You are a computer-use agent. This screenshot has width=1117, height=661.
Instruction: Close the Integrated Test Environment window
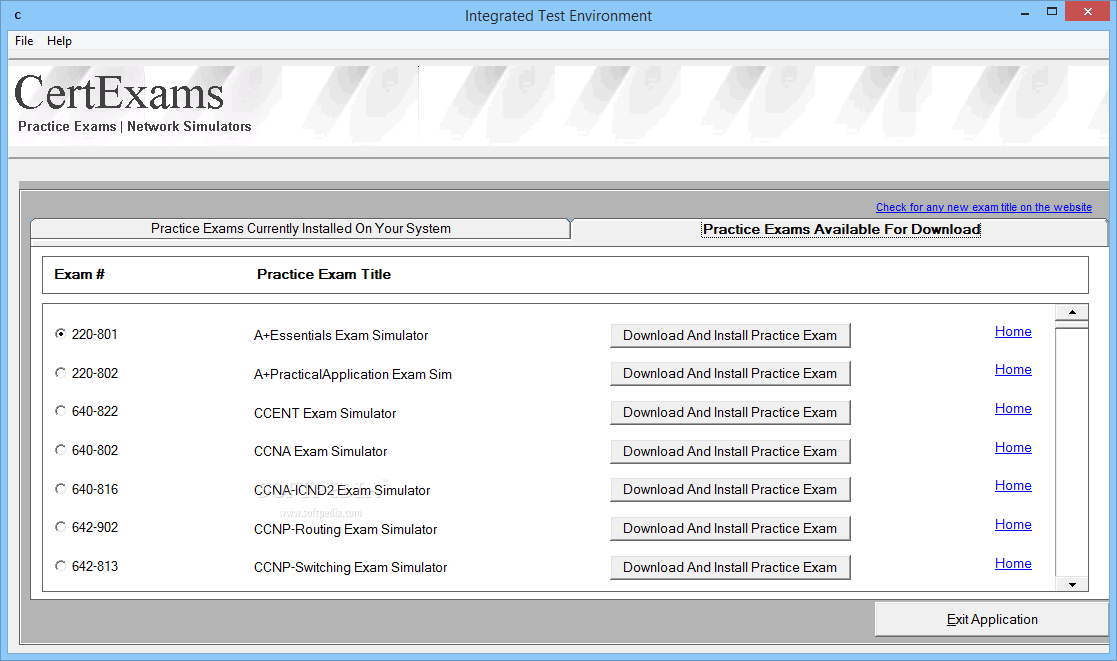1087,11
